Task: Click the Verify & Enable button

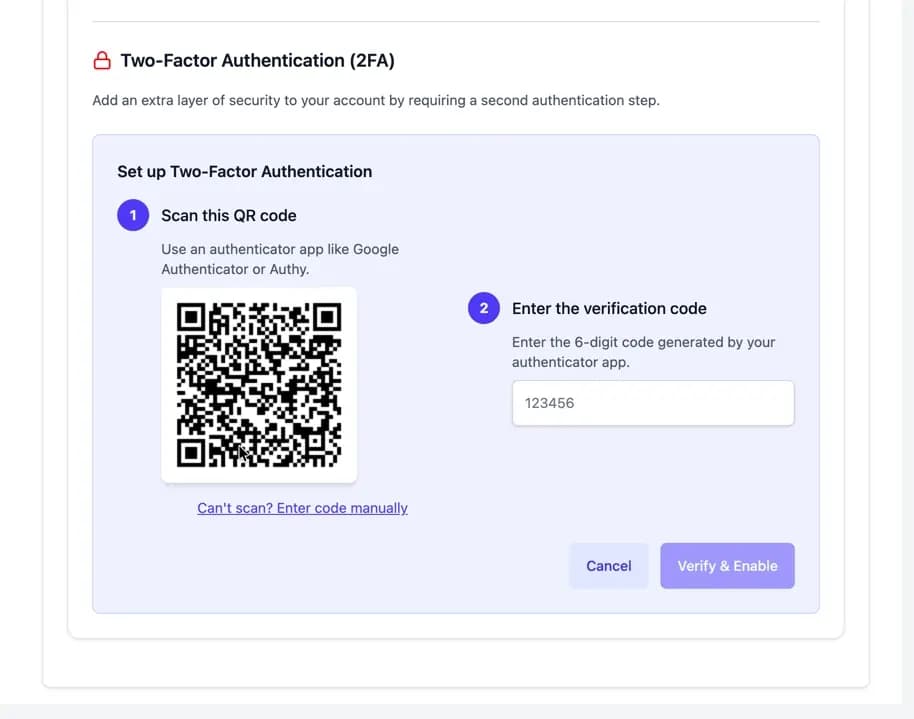Action: click(727, 566)
